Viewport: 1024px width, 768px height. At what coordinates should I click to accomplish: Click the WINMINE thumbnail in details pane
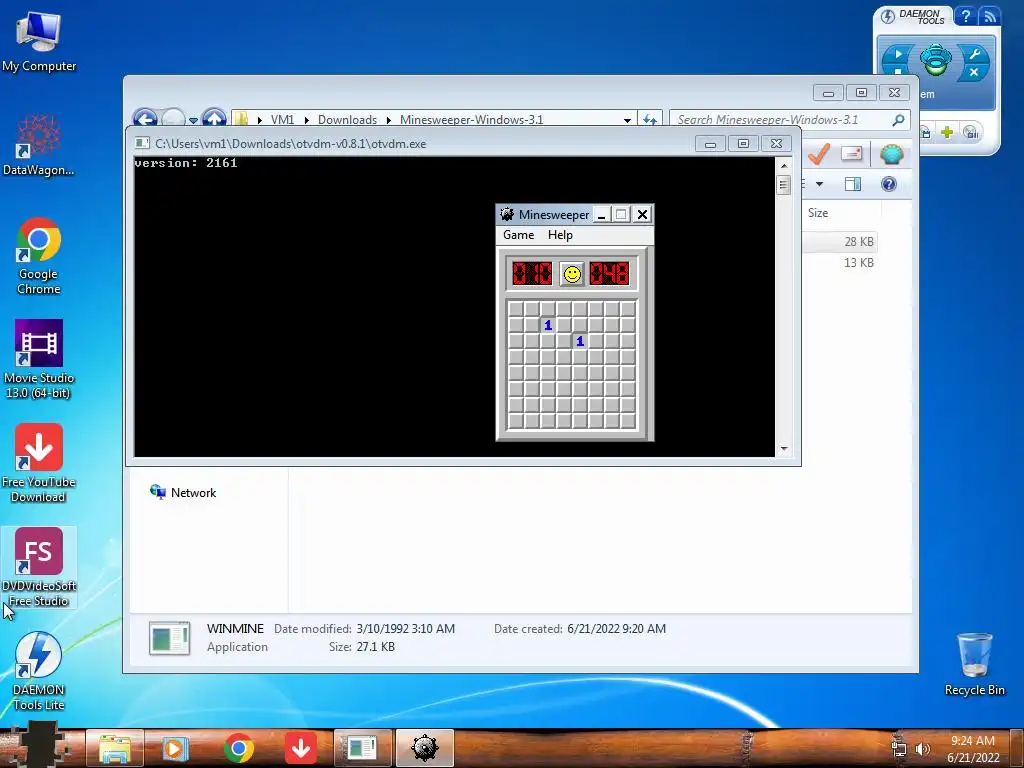click(x=170, y=638)
